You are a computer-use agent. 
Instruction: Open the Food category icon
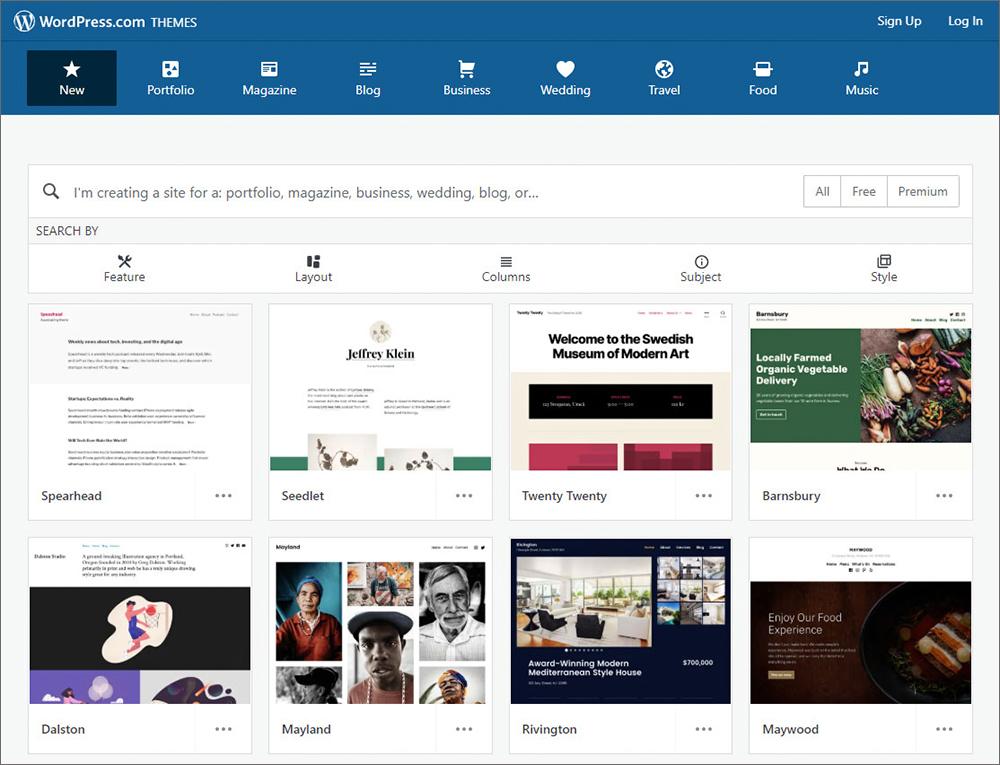coord(763,69)
